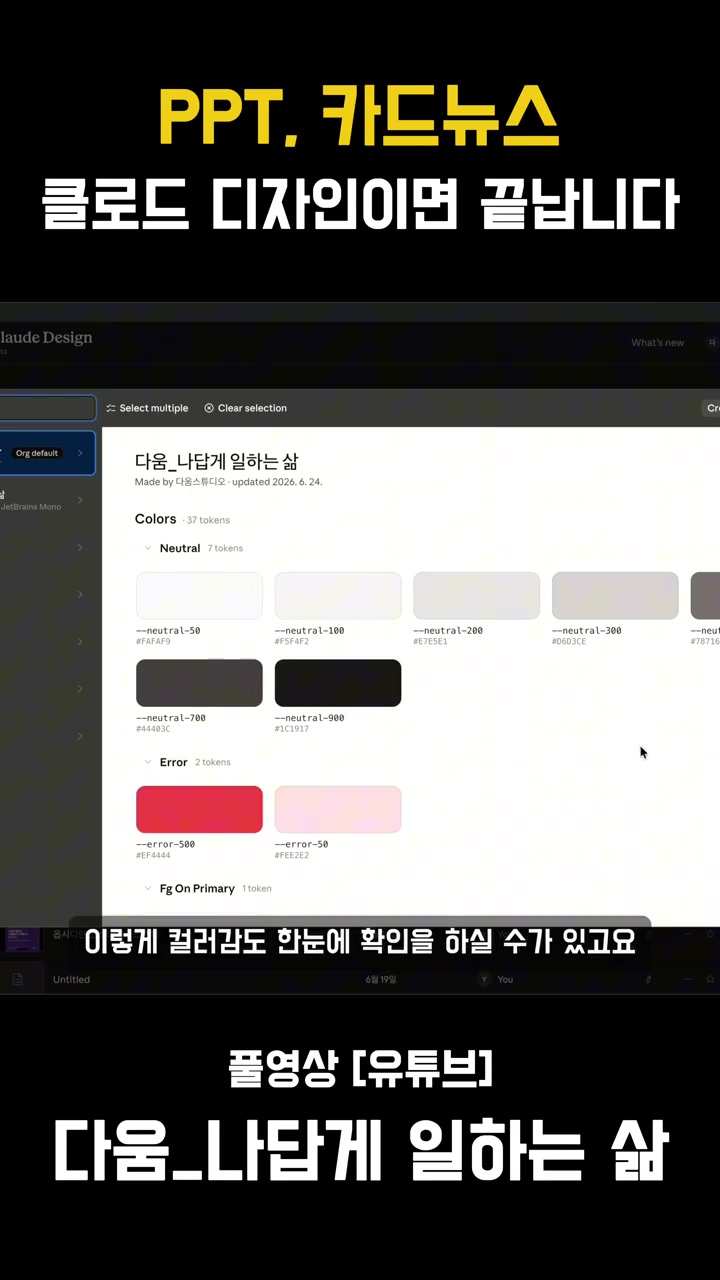Expand the chevron beside Org default

tap(80, 453)
